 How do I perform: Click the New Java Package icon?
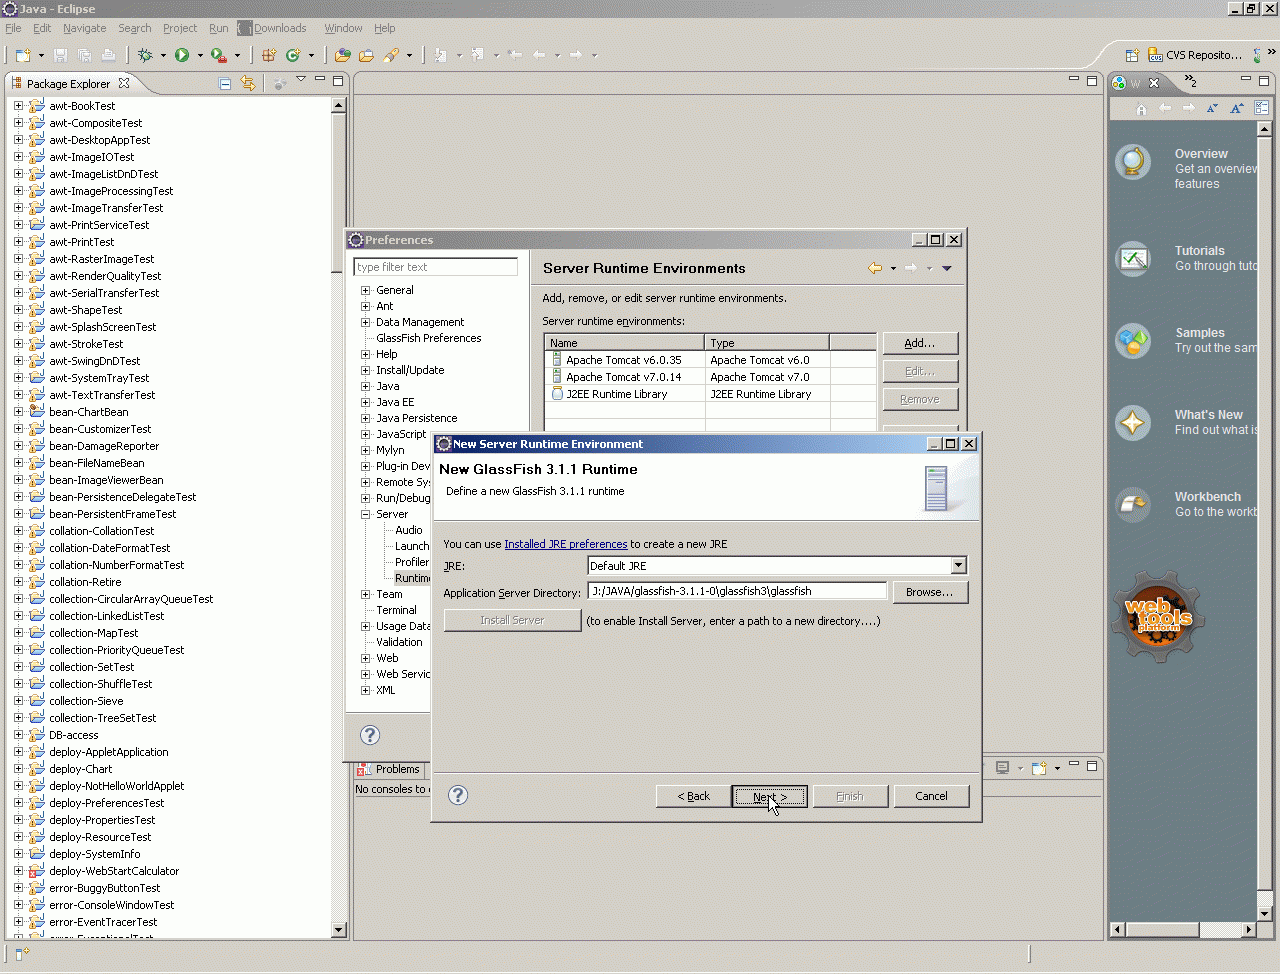[x=269, y=55]
